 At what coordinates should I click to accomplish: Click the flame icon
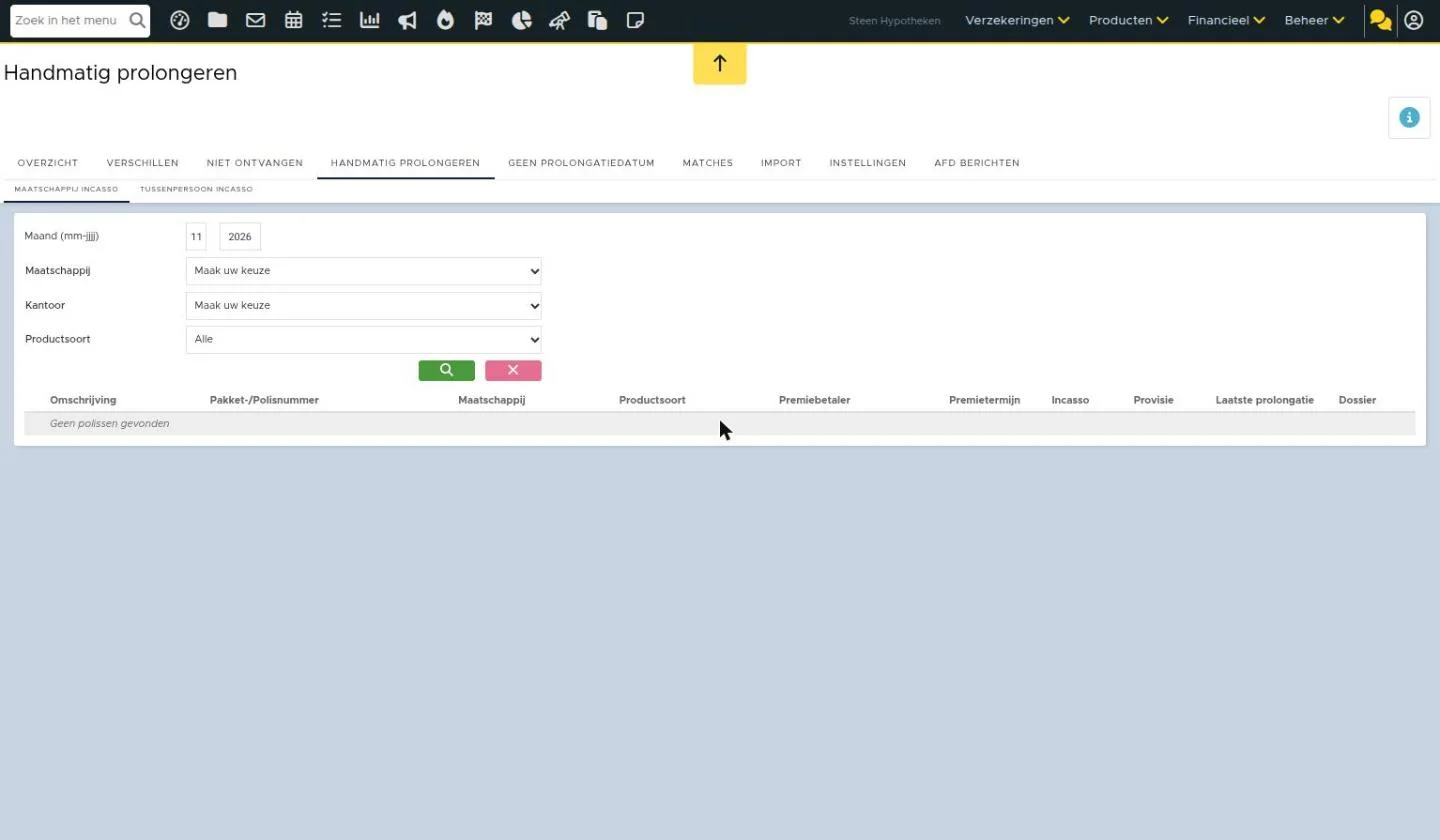[445, 20]
